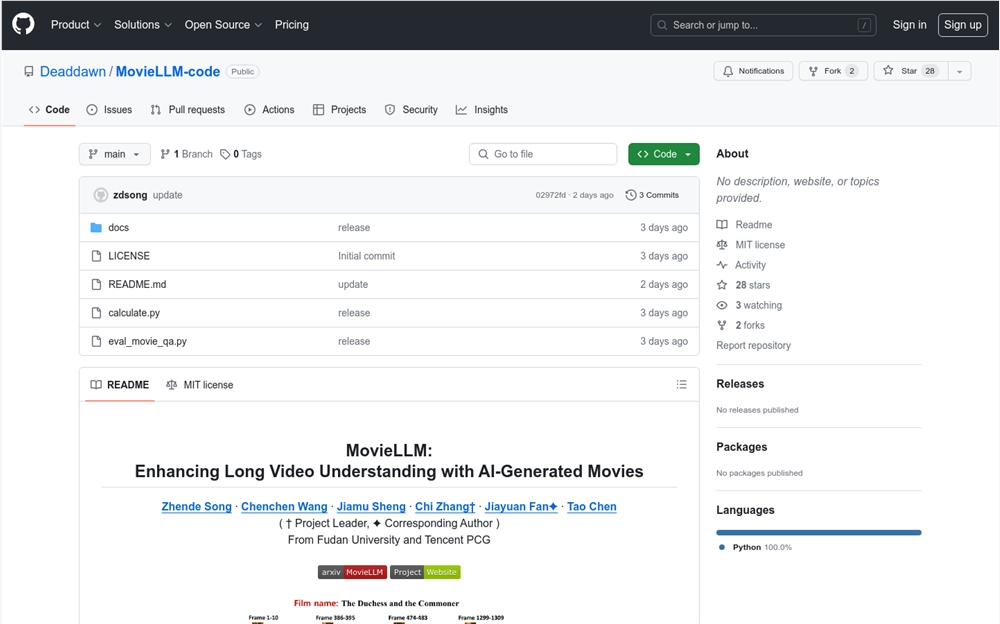Viewport: 1000px width, 624px height.
Task: Click the docs folder icon
Action: pos(96,228)
